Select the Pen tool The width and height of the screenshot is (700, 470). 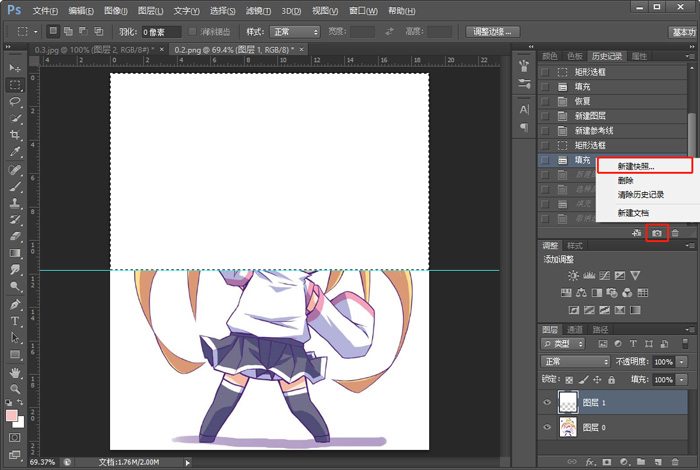pos(15,304)
